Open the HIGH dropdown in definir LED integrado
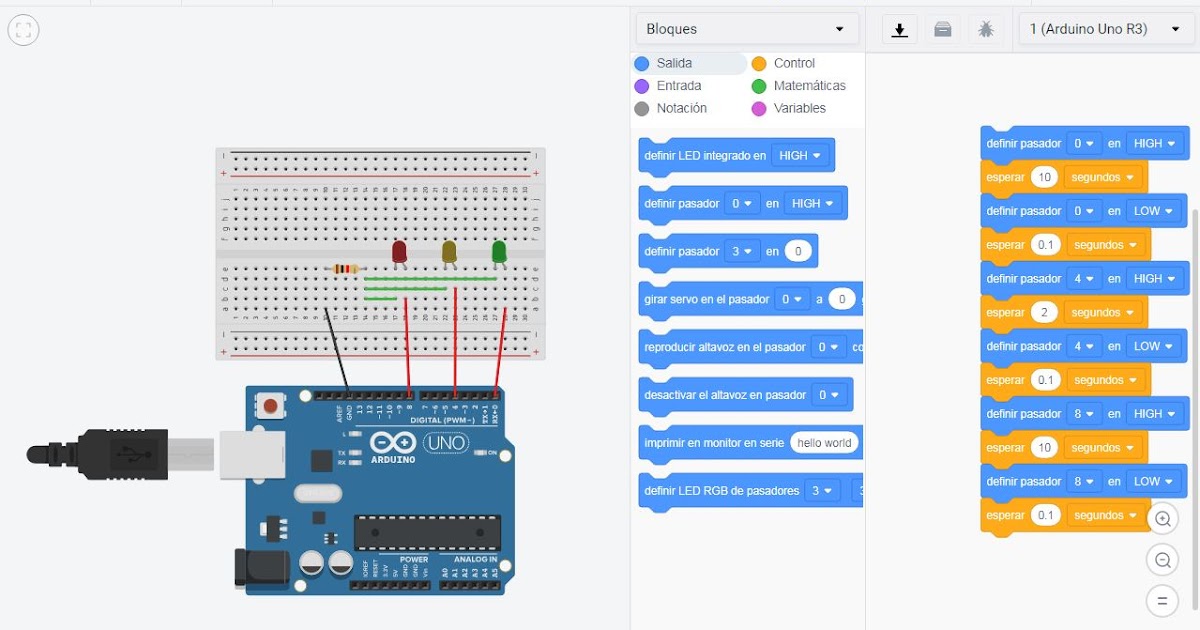Image resolution: width=1200 pixels, height=630 pixels. coord(800,155)
